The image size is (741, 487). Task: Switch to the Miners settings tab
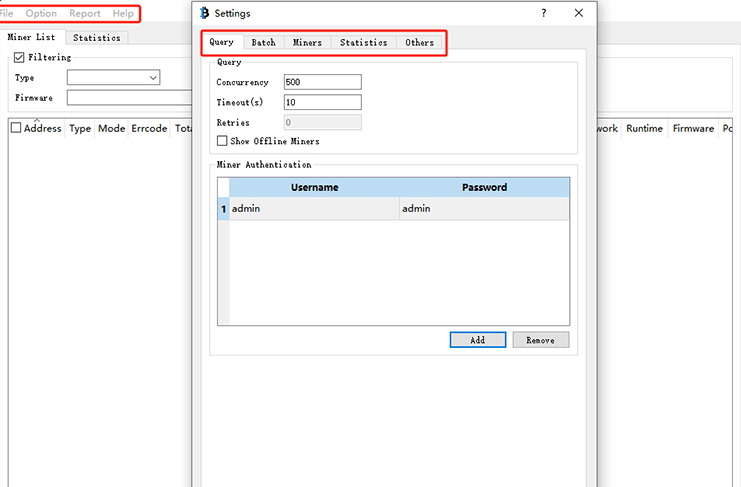307,43
